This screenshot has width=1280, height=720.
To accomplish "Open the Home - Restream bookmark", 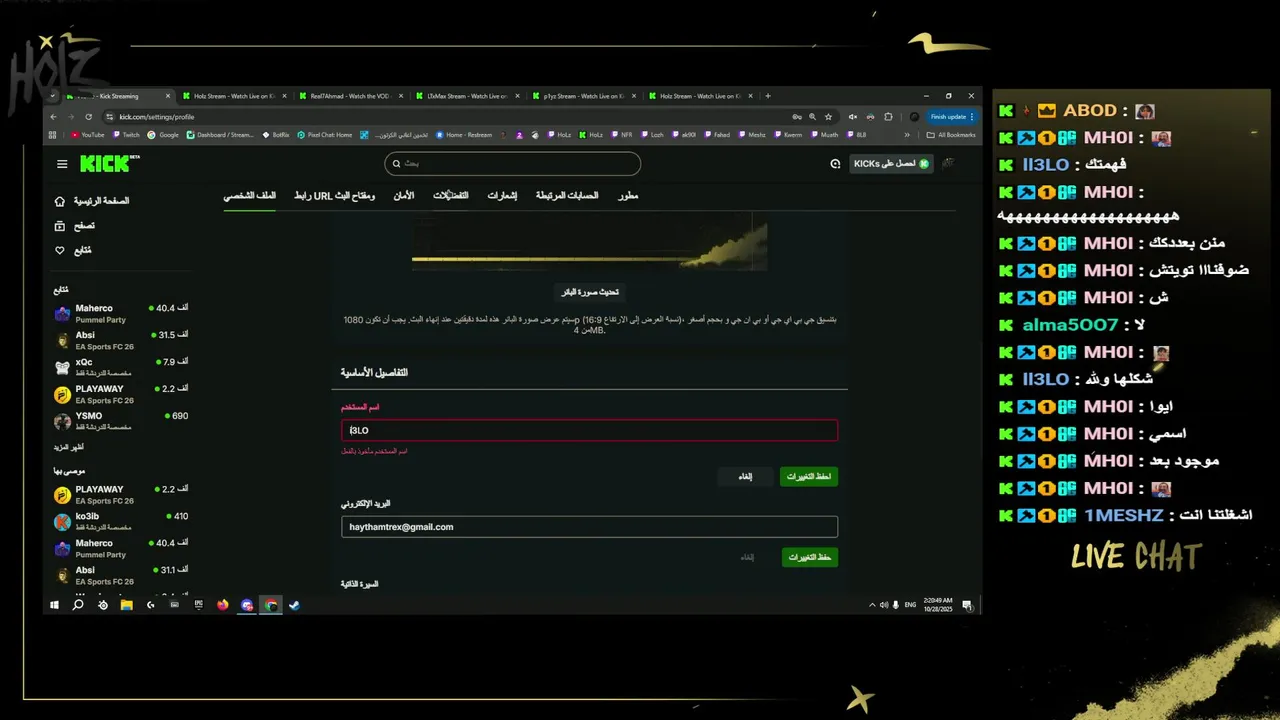I will 464,135.
